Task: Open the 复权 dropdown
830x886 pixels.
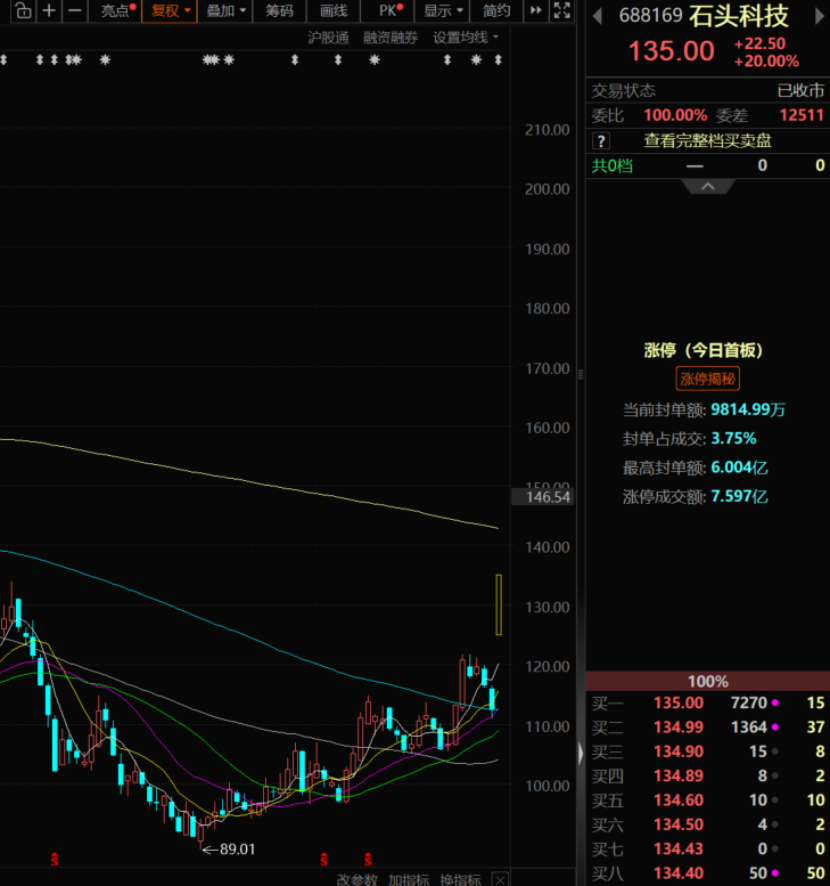Action: [x=170, y=11]
